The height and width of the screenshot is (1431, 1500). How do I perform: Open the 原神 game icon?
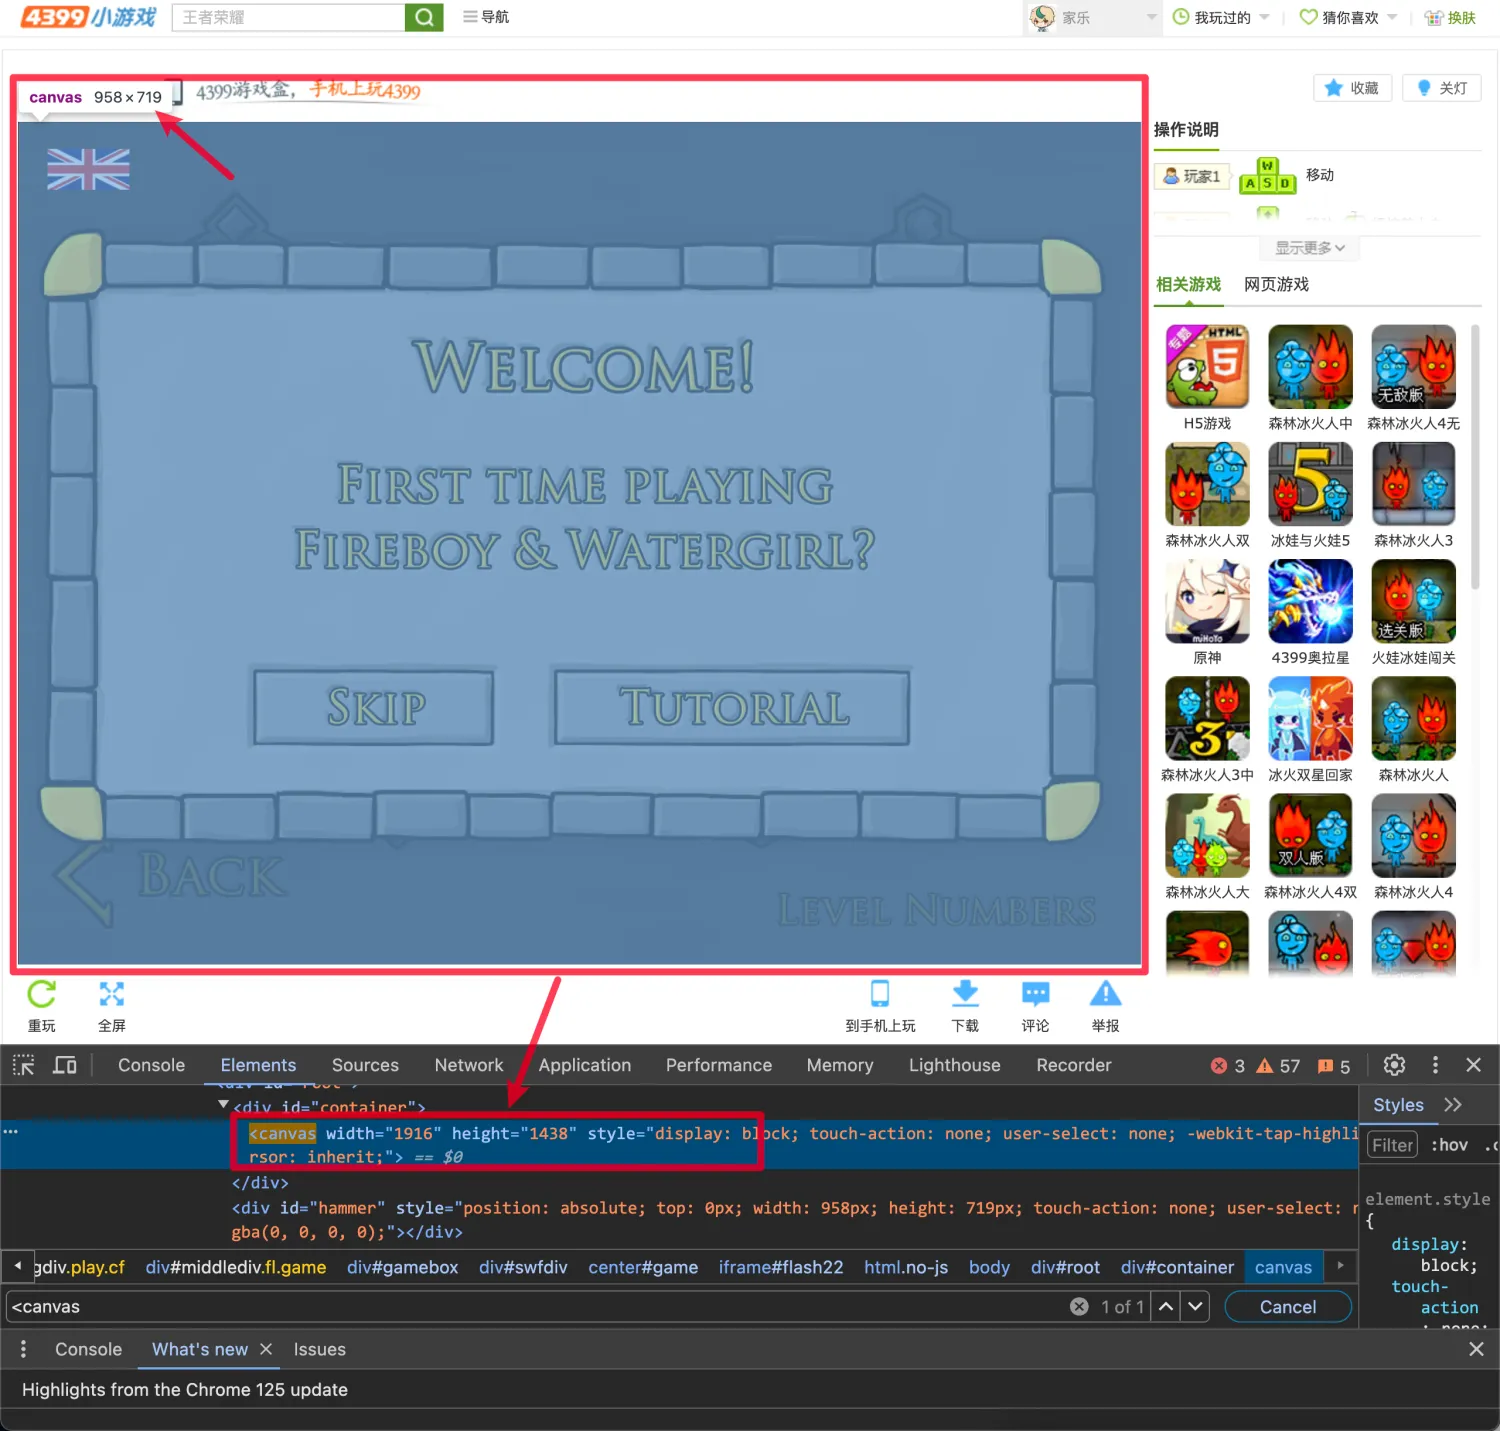(1207, 601)
